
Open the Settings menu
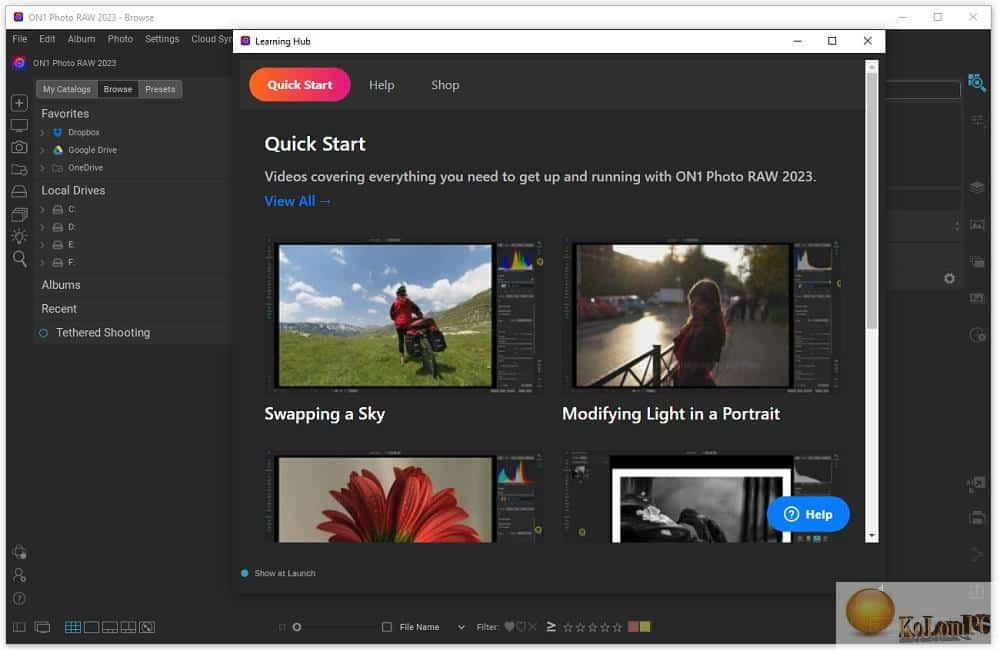coord(162,39)
